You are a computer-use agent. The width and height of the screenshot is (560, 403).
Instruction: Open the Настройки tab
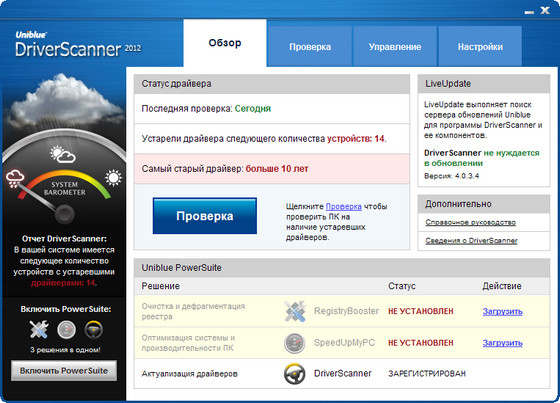[480, 47]
